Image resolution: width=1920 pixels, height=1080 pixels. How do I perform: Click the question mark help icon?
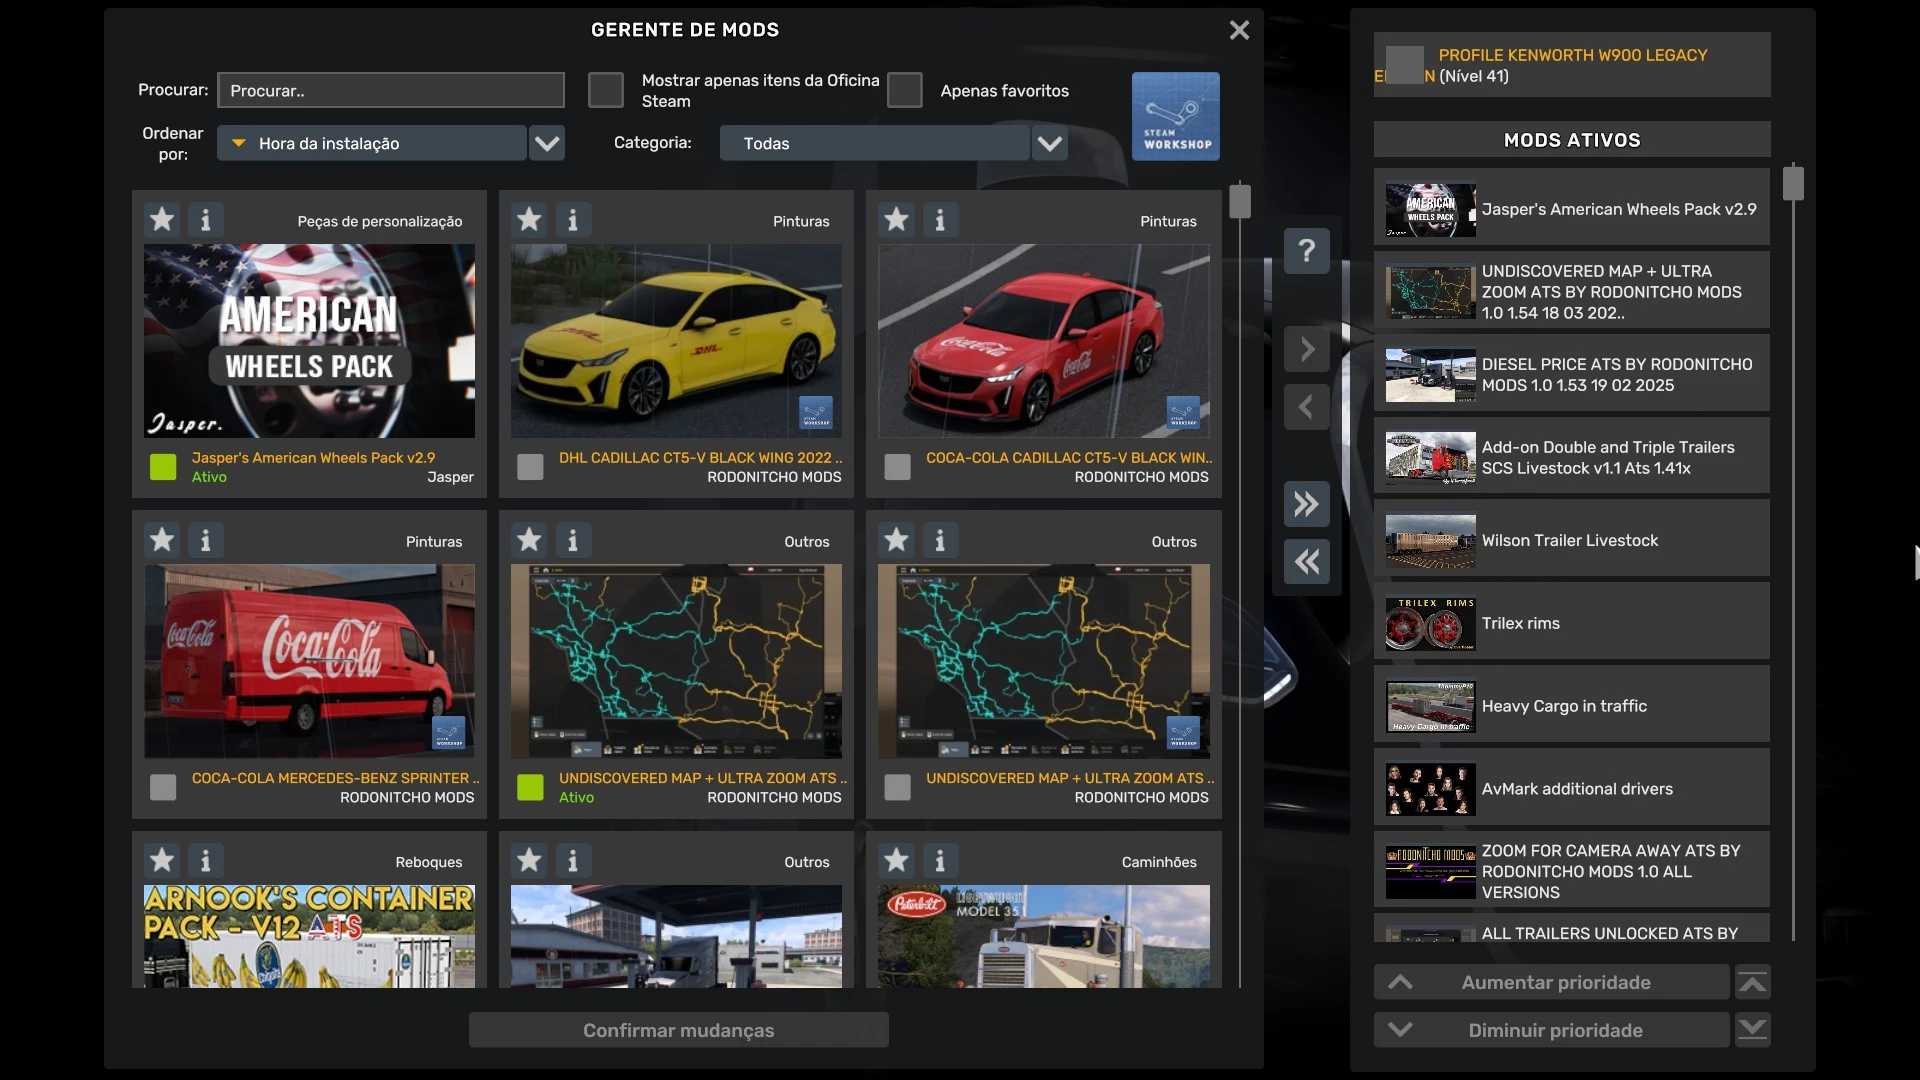click(1306, 250)
